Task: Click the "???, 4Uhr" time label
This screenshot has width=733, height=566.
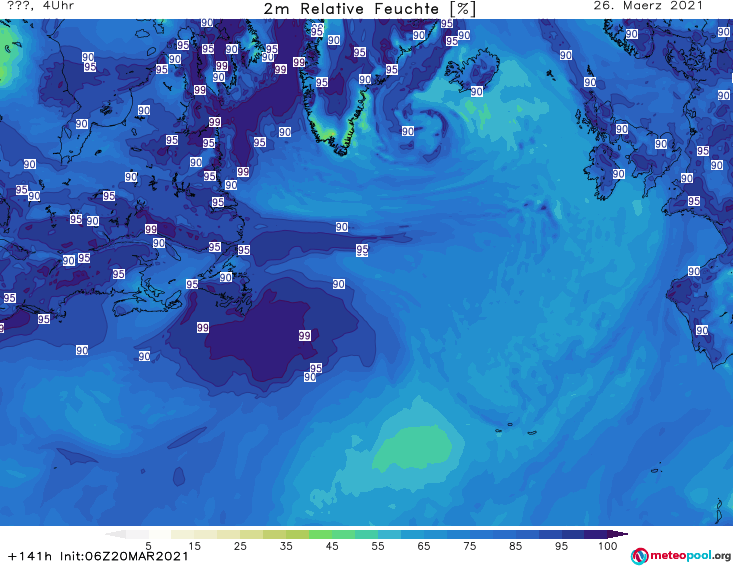Action: [41, 6]
